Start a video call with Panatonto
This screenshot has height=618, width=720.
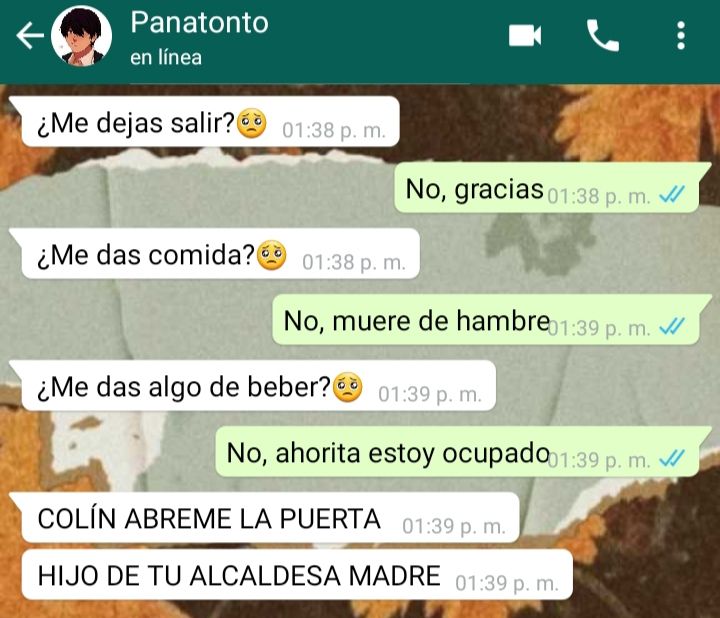(525, 35)
